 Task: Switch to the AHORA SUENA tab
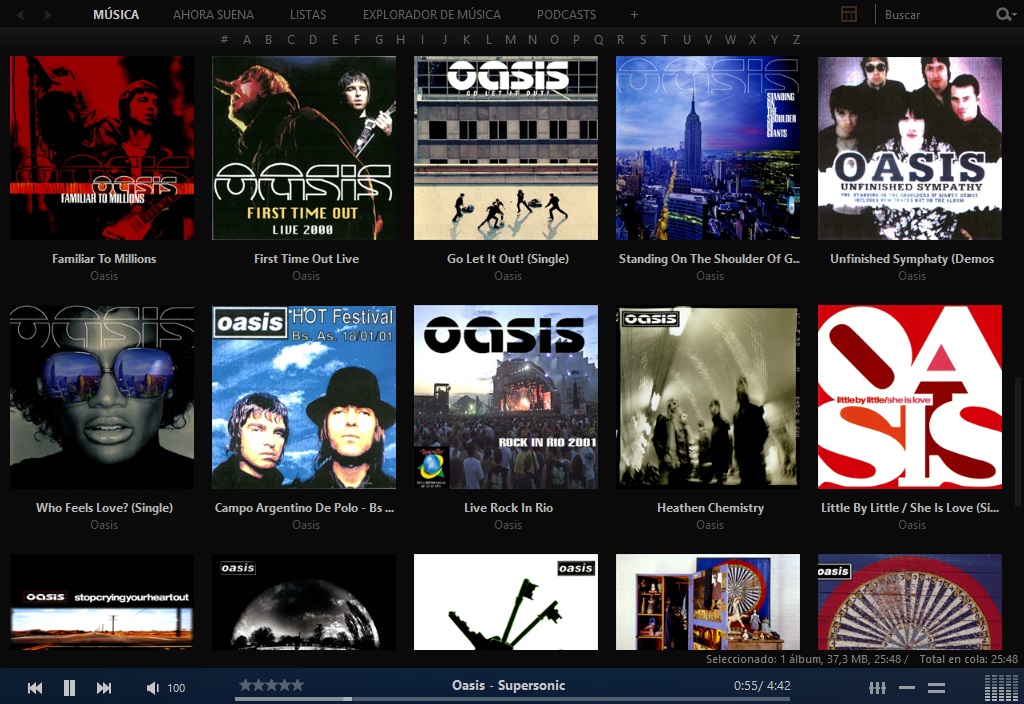tap(213, 15)
